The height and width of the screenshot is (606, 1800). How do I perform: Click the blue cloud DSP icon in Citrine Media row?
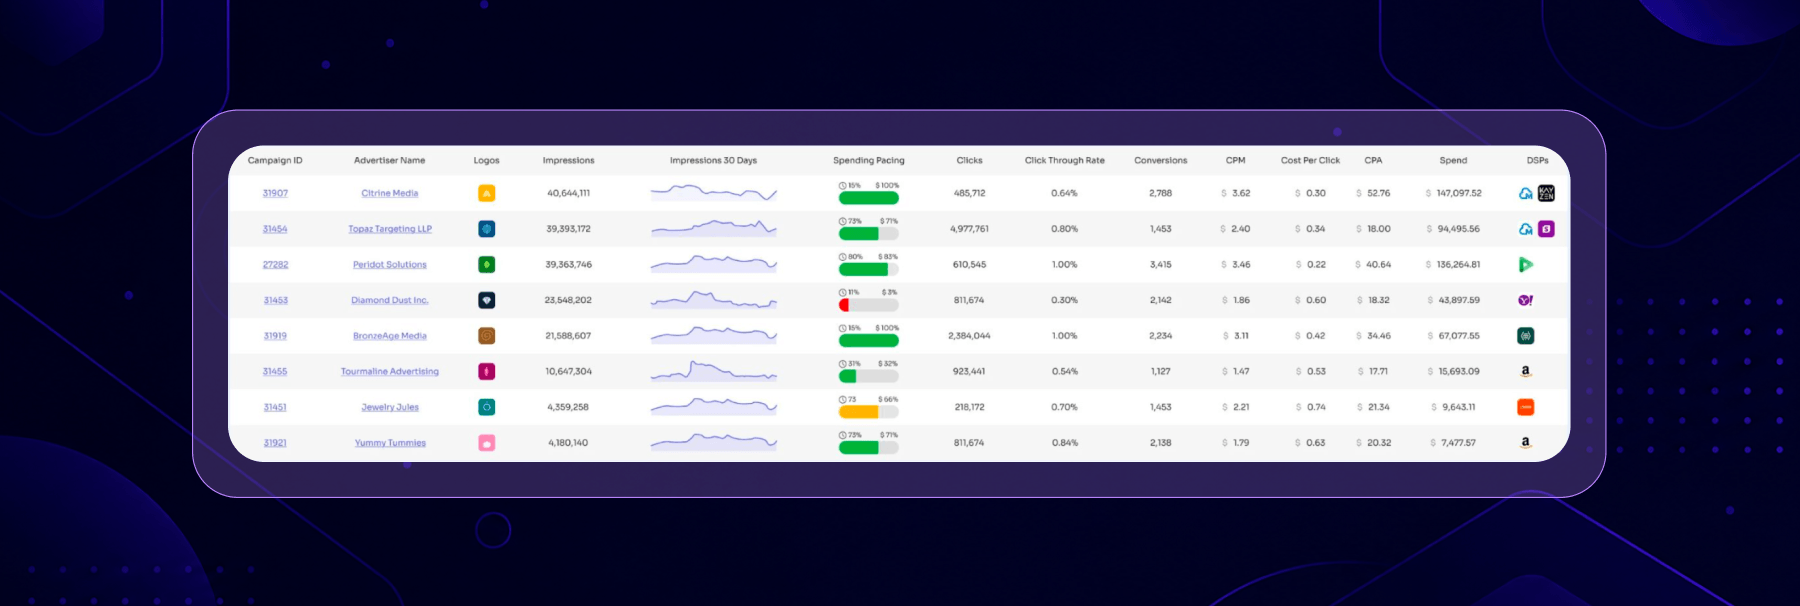click(1526, 193)
